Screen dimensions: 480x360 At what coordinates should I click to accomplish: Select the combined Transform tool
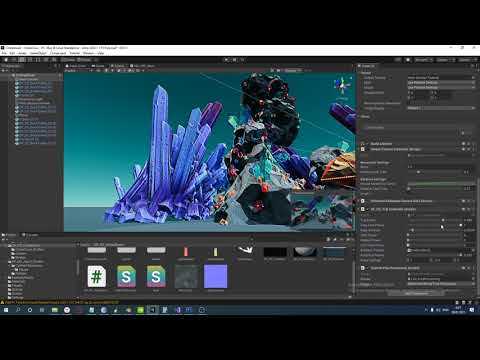tap(46, 60)
